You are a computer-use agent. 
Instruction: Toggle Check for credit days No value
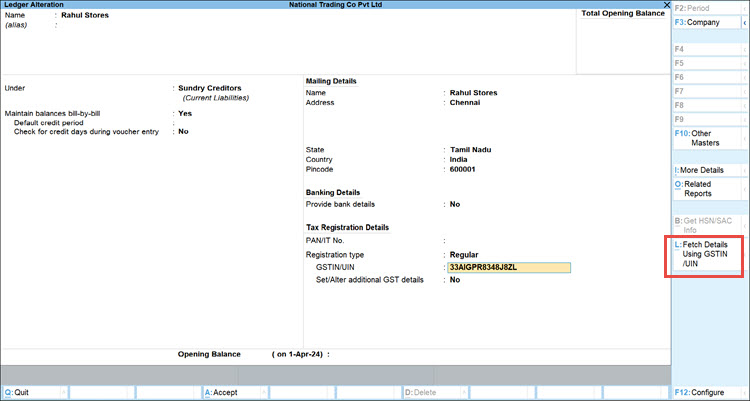click(183, 132)
